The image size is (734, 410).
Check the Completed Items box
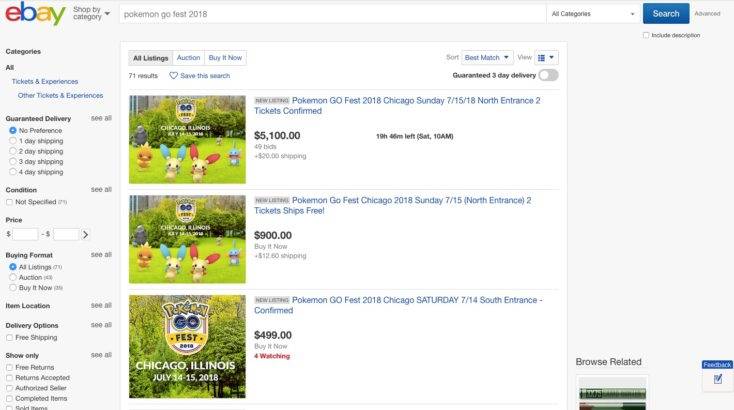point(9,398)
